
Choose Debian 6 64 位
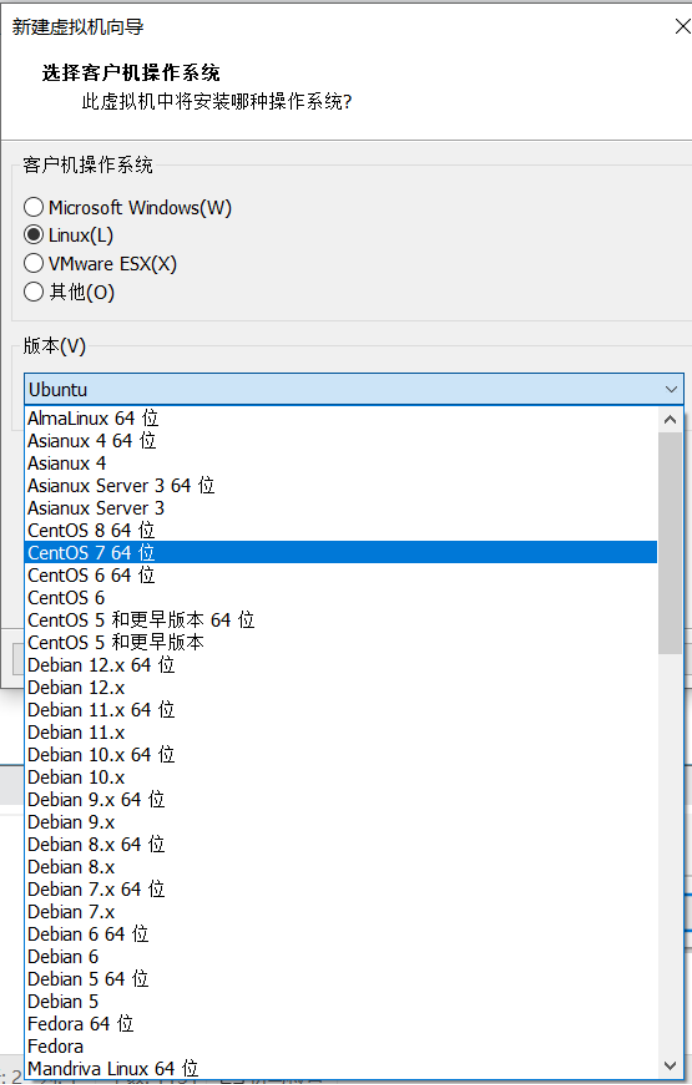click(341, 934)
